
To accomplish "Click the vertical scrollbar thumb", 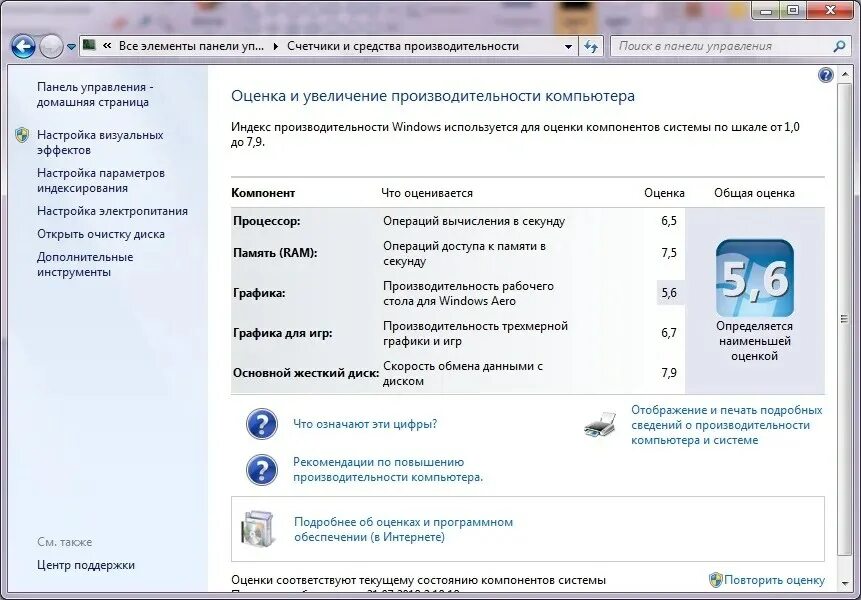I will pos(844,319).
